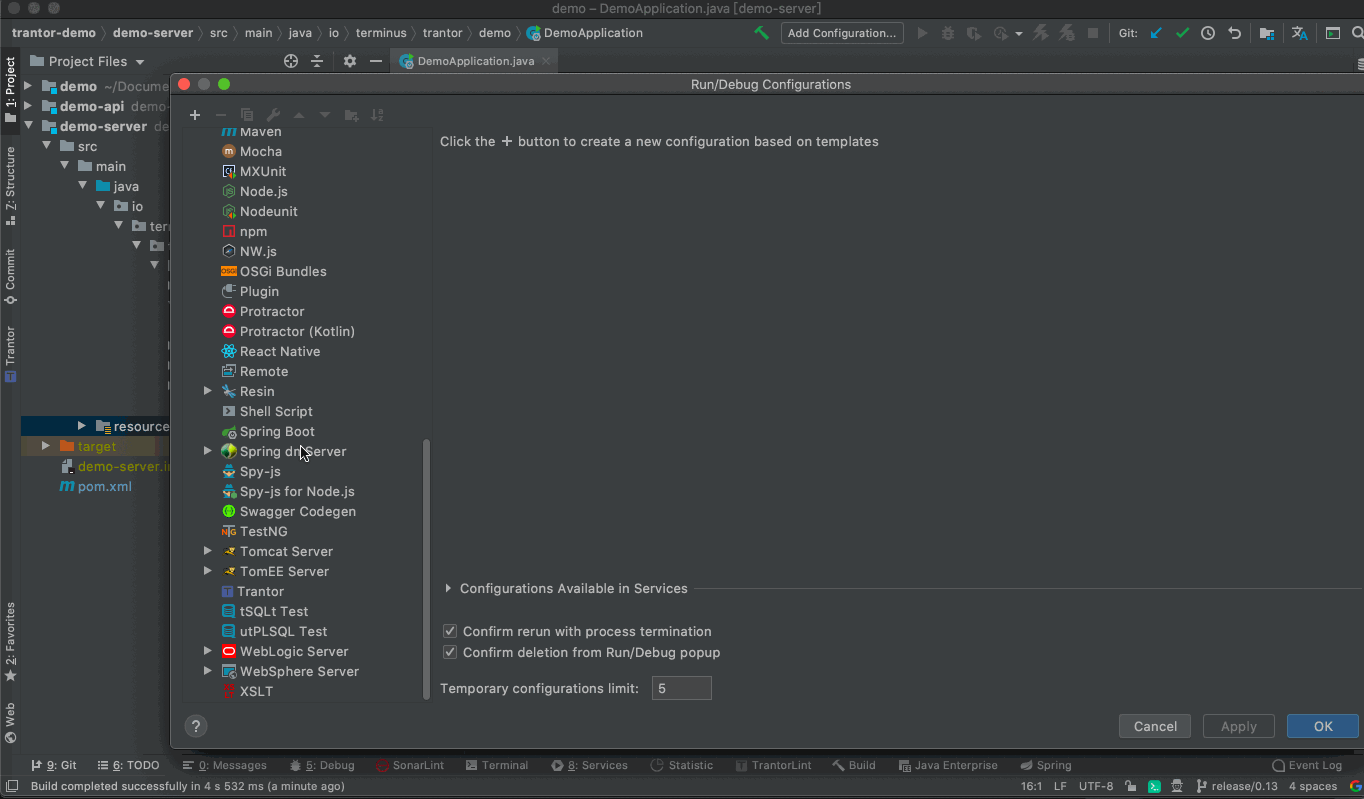Click the copy configuration icon
Image resolution: width=1364 pixels, height=799 pixels.
click(247, 115)
